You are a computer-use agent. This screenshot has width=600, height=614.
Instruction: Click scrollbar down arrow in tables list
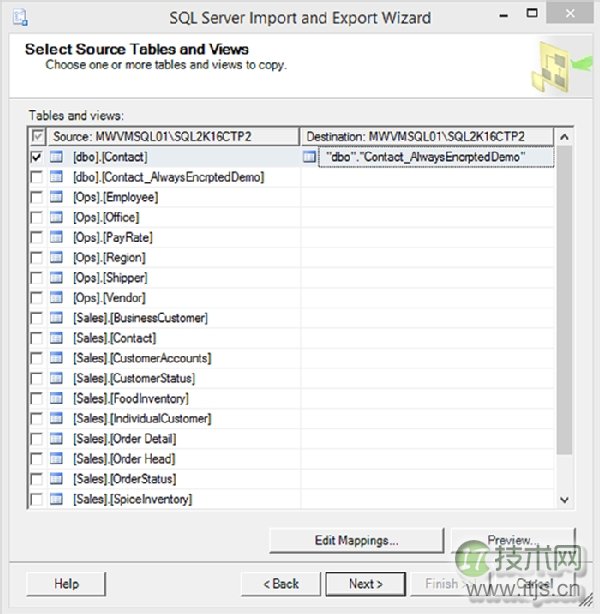(564, 500)
